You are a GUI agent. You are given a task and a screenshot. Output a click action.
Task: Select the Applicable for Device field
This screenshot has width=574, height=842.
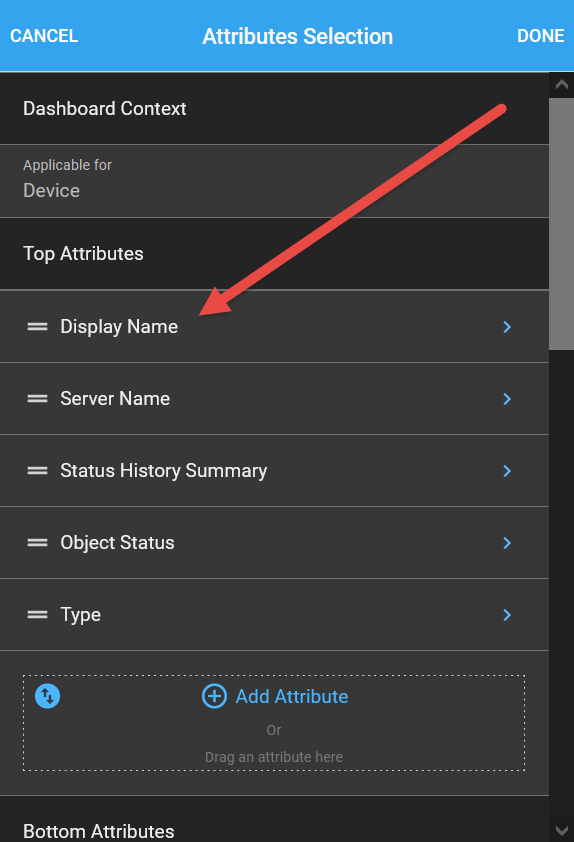pyautogui.click(x=274, y=181)
